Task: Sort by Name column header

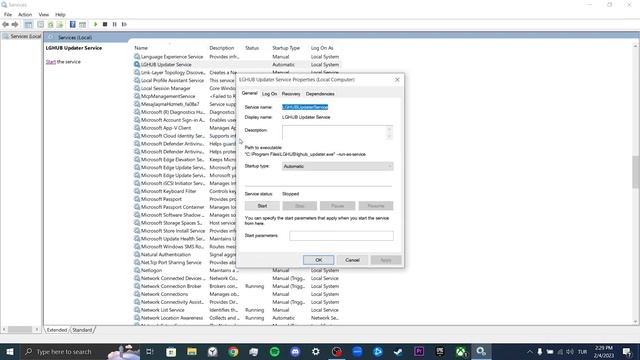Action: tap(141, 48)
